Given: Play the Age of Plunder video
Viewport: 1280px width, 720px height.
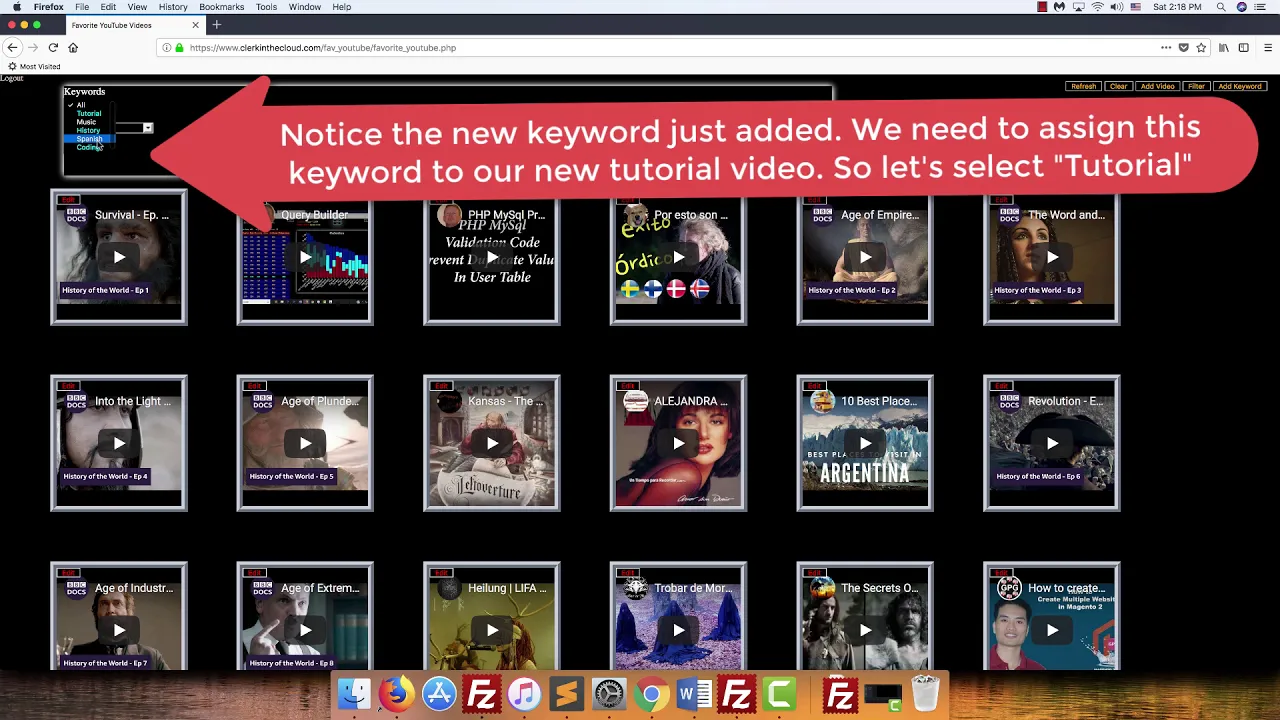Looking at the screenshot, I should click(x=305, y=443).
